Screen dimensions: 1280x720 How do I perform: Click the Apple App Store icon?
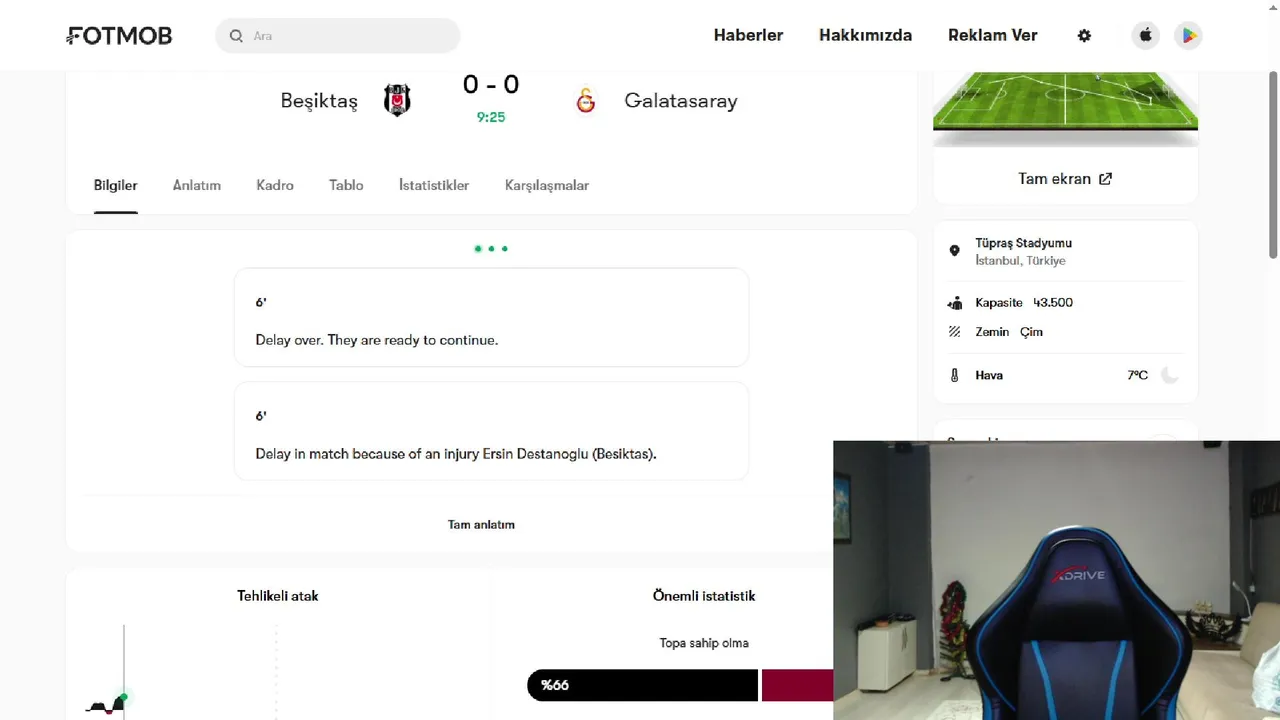[1146, 36]
